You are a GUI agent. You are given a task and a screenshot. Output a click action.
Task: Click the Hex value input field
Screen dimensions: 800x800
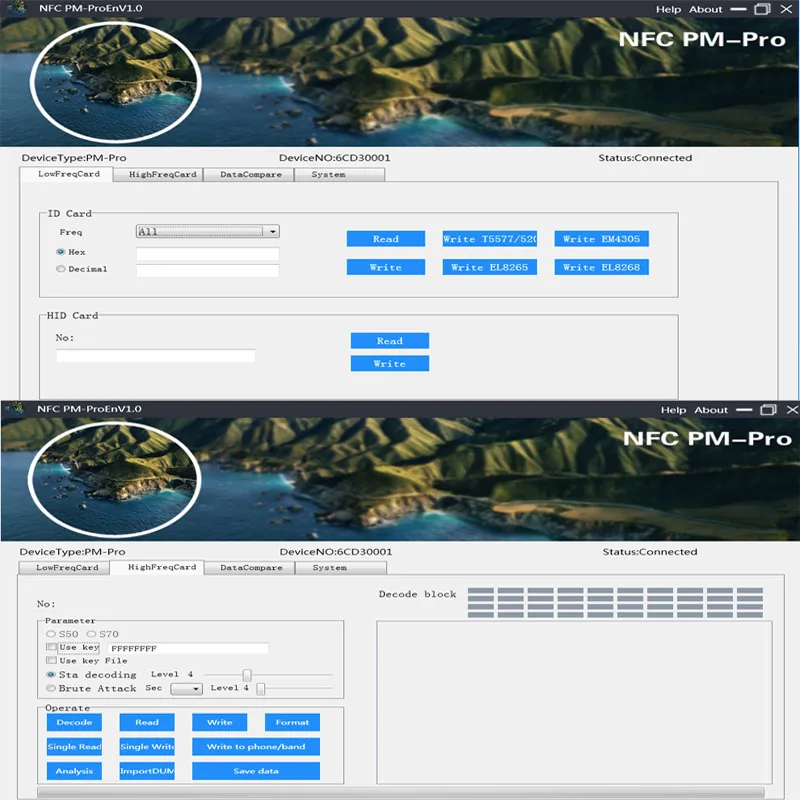click(x=208, y=254)
